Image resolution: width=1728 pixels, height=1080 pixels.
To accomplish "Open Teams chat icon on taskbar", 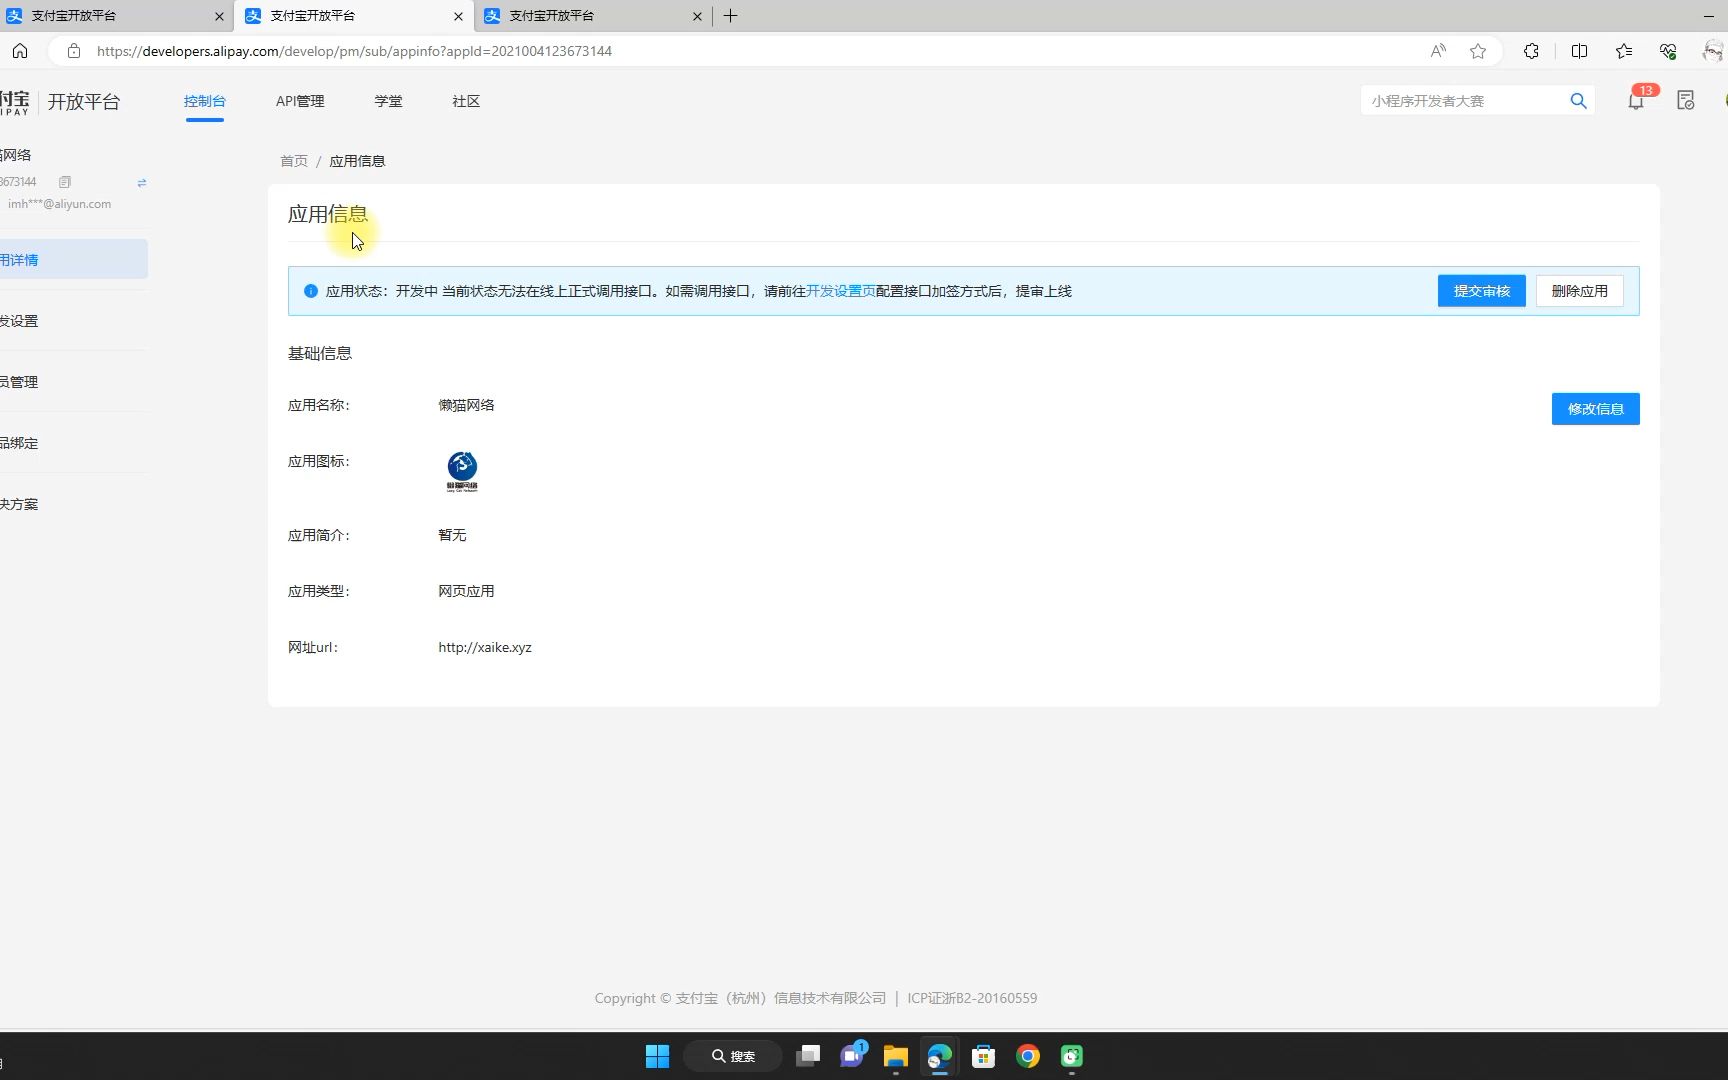I will (853, 1055).
